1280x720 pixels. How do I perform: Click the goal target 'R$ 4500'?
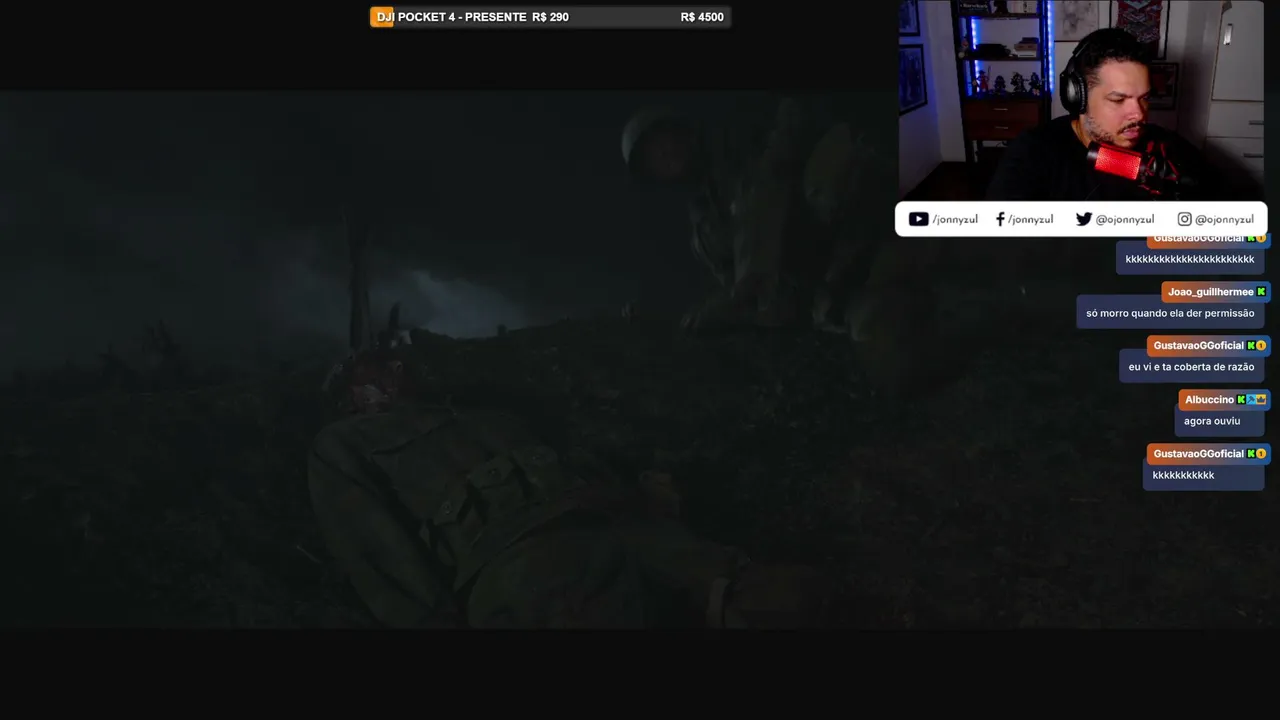click(702, 17)
